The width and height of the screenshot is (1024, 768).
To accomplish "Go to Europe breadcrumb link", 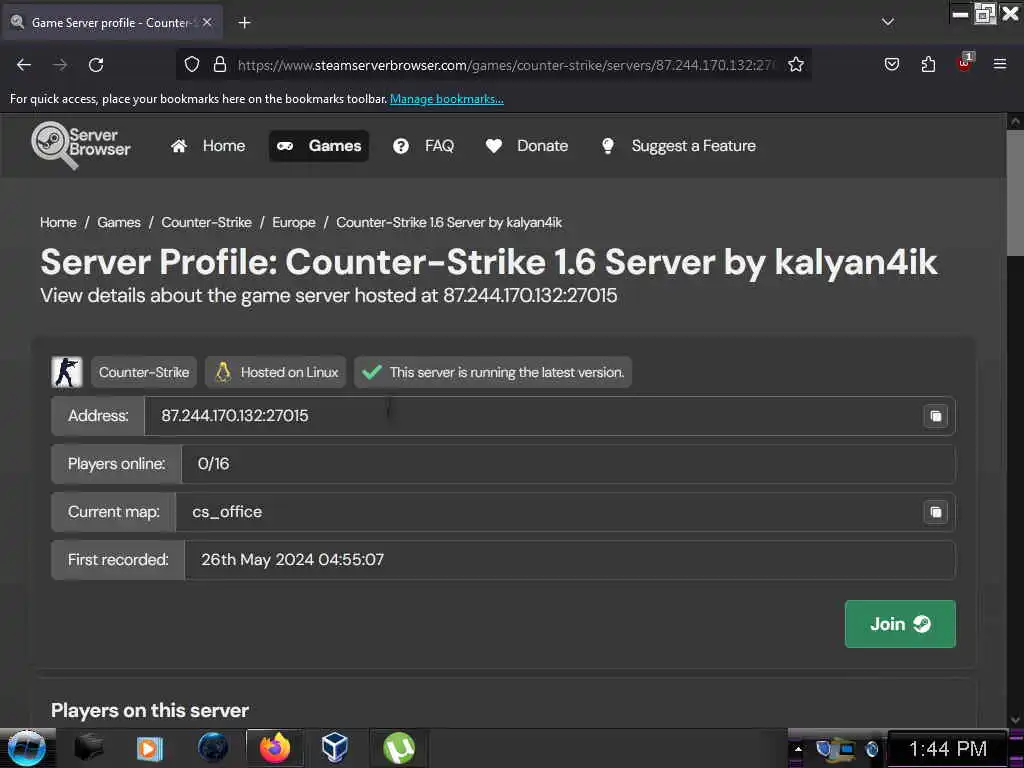I will click(294, 222).
